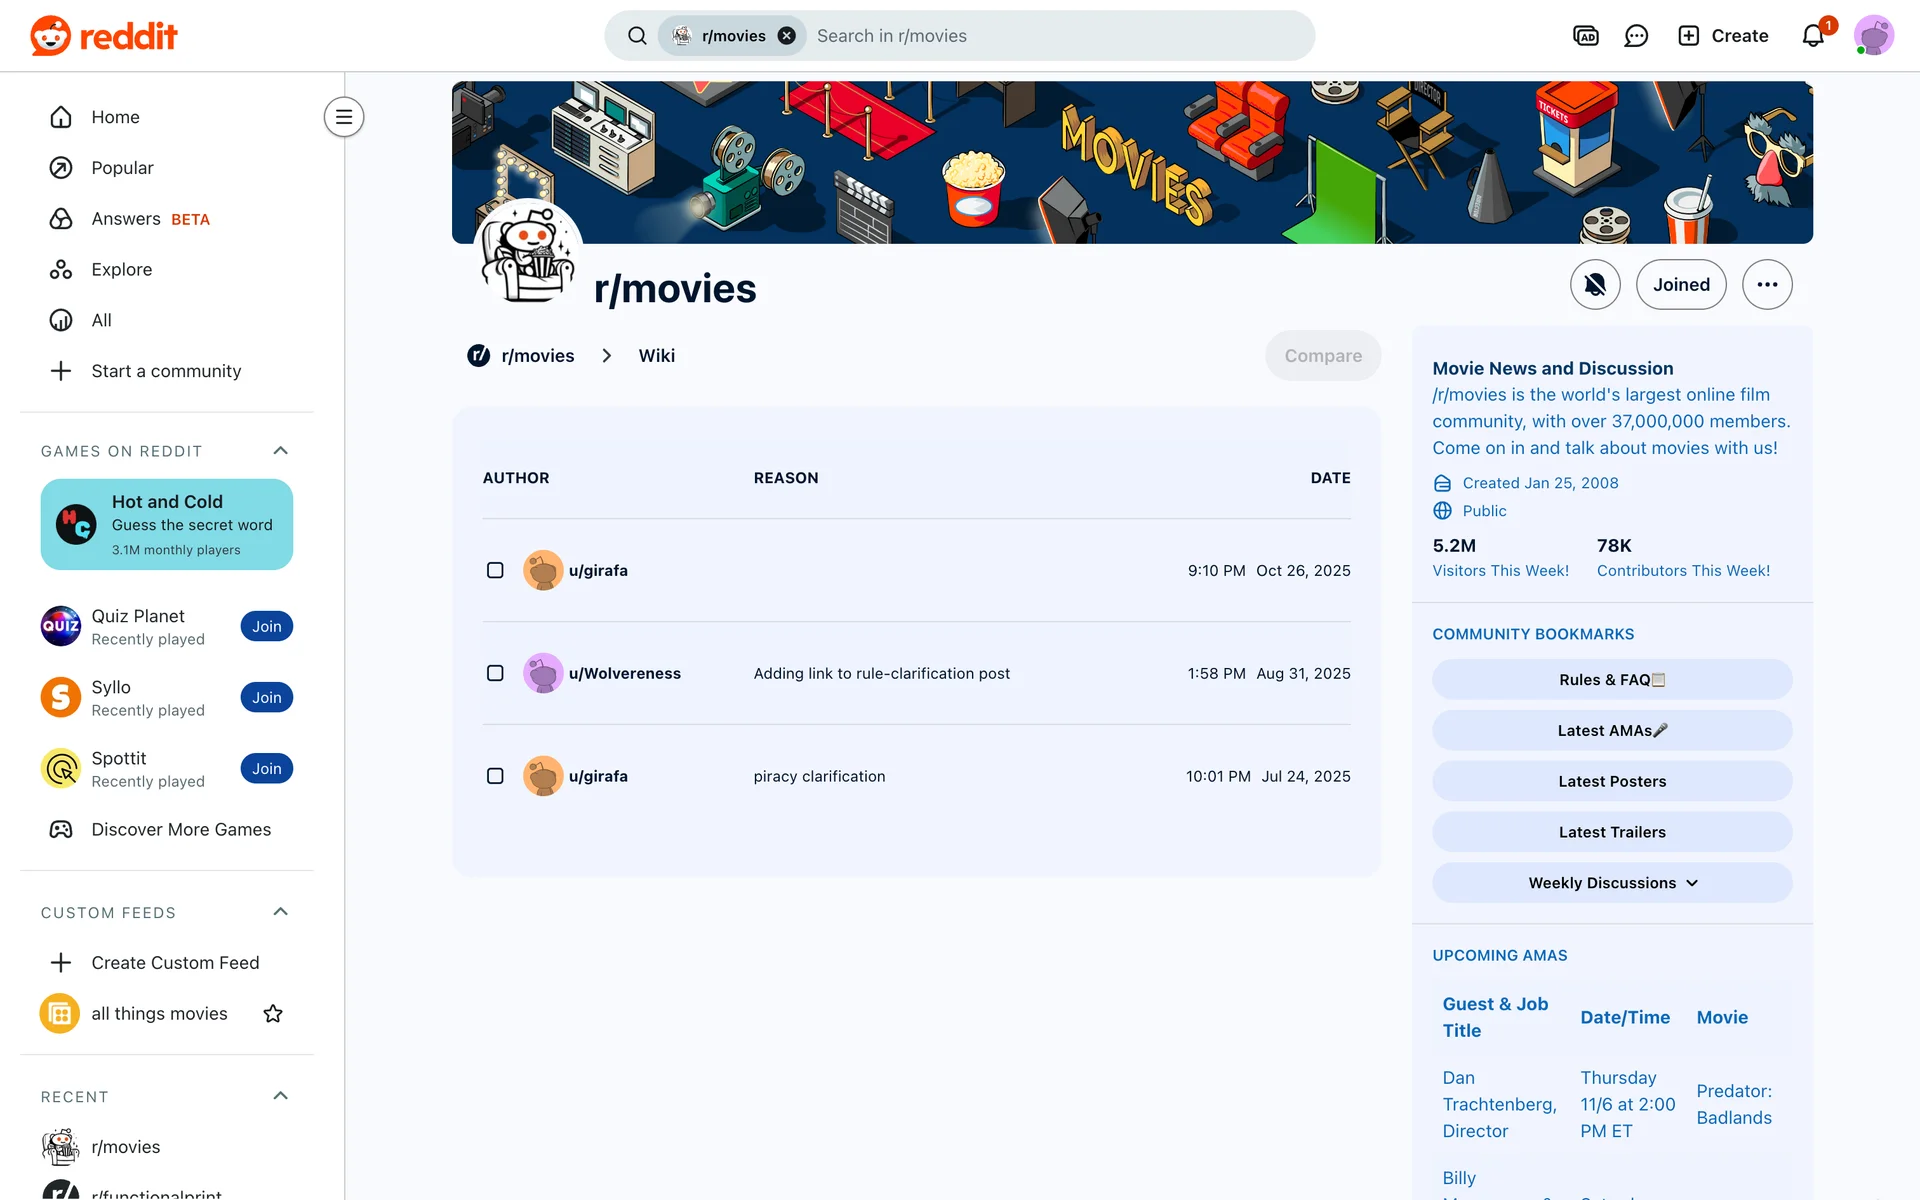Viewport: 1920px width, 1200px height.
Task: Collapse the Games on Reddit section
Action: pyautogui.click(x=281, y=451)
